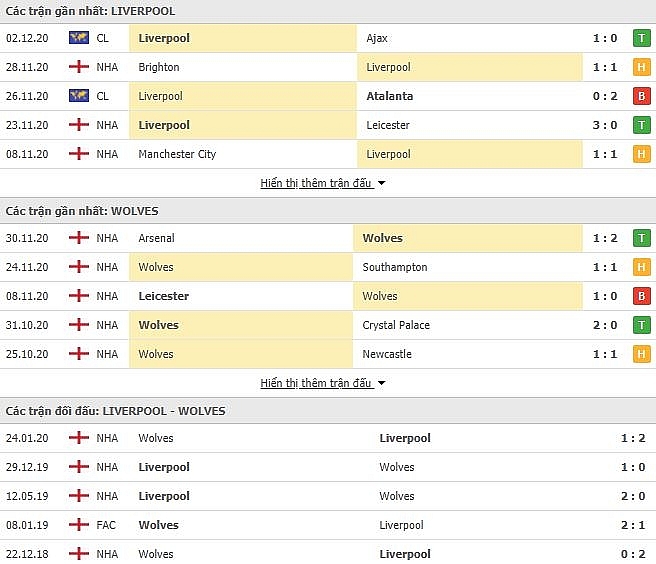Viewport: 656px width, 564px height.
Task: Click orange H badge for Brighton-Liverpool match
Action: pyautogui.click(x=641, y=67)
